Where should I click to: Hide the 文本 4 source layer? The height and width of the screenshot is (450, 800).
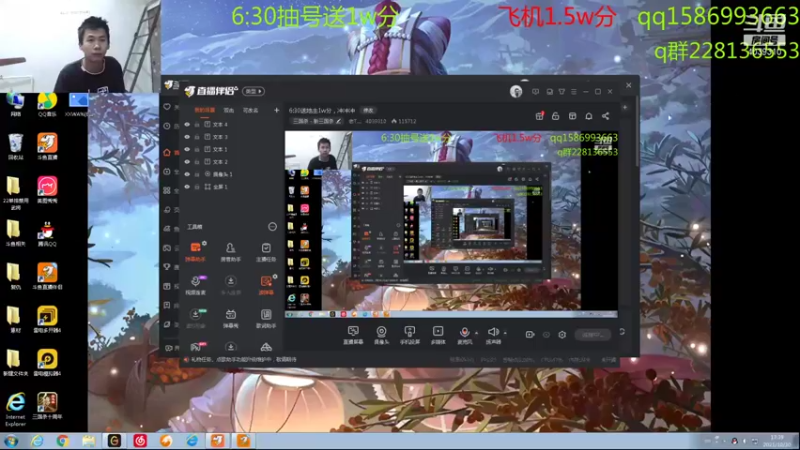pos(187,124)
